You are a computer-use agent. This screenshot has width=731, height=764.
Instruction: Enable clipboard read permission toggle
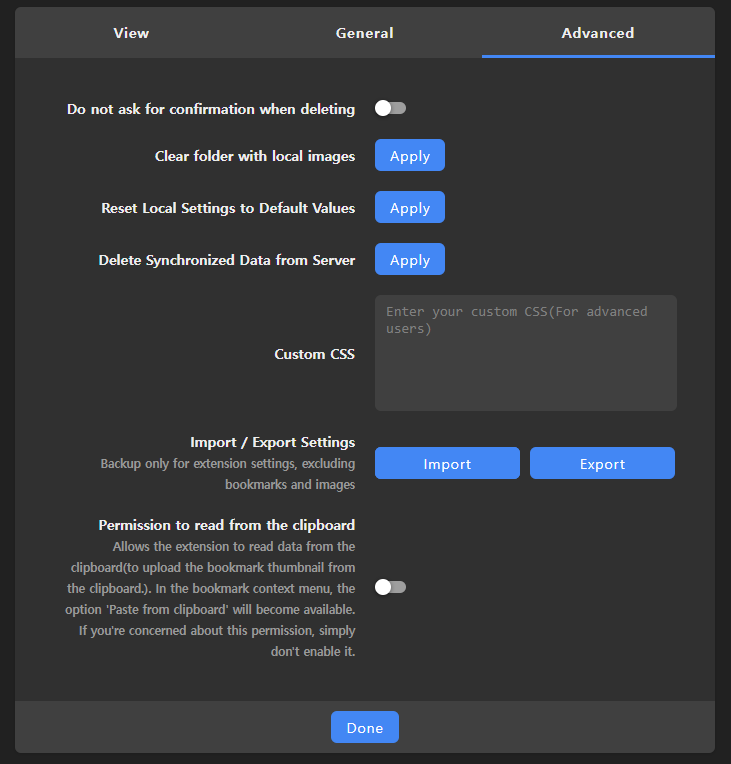click(x=390, y=587)
